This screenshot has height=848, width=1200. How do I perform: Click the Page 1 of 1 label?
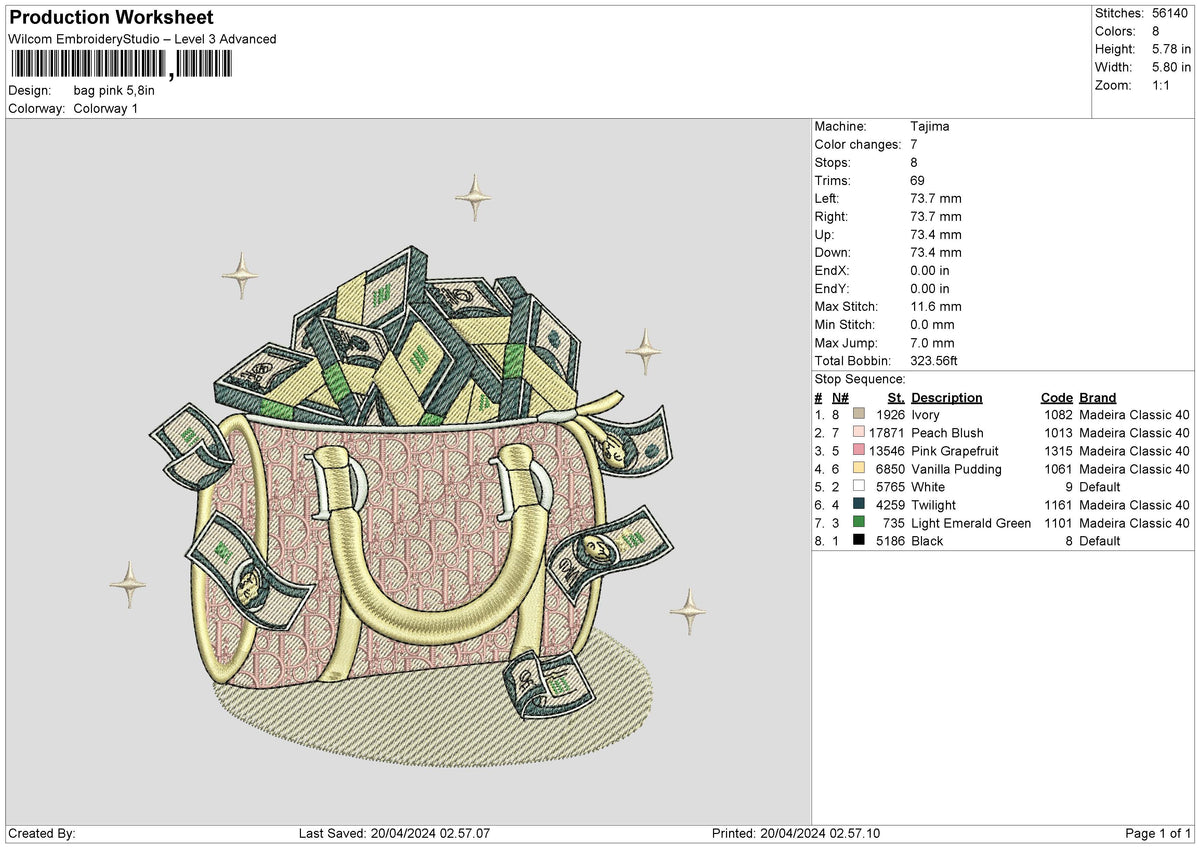click(x=1158, y=833)
